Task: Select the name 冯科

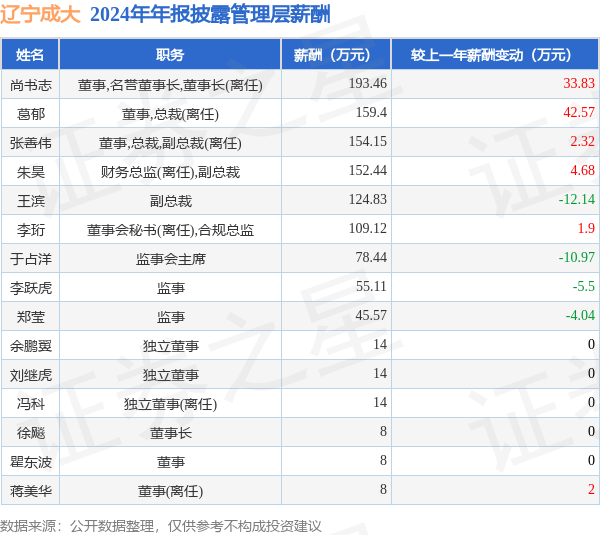Action: [31, 404]
